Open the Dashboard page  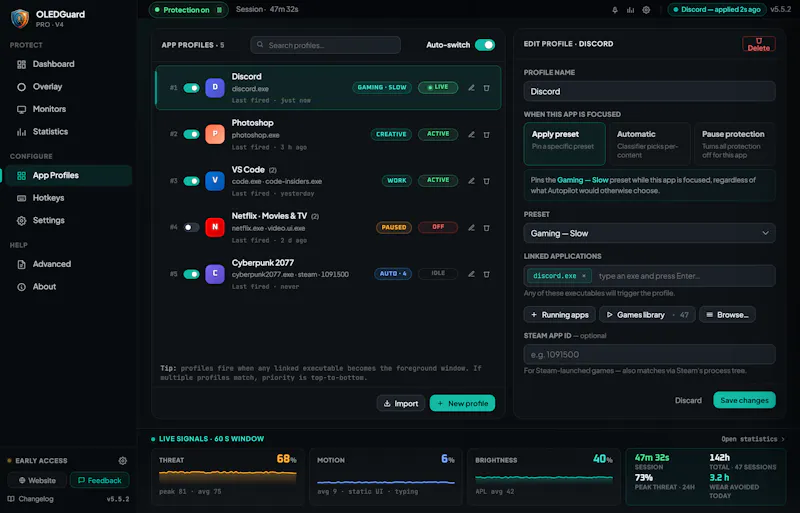pyautogui.click(x=68, y=64)
